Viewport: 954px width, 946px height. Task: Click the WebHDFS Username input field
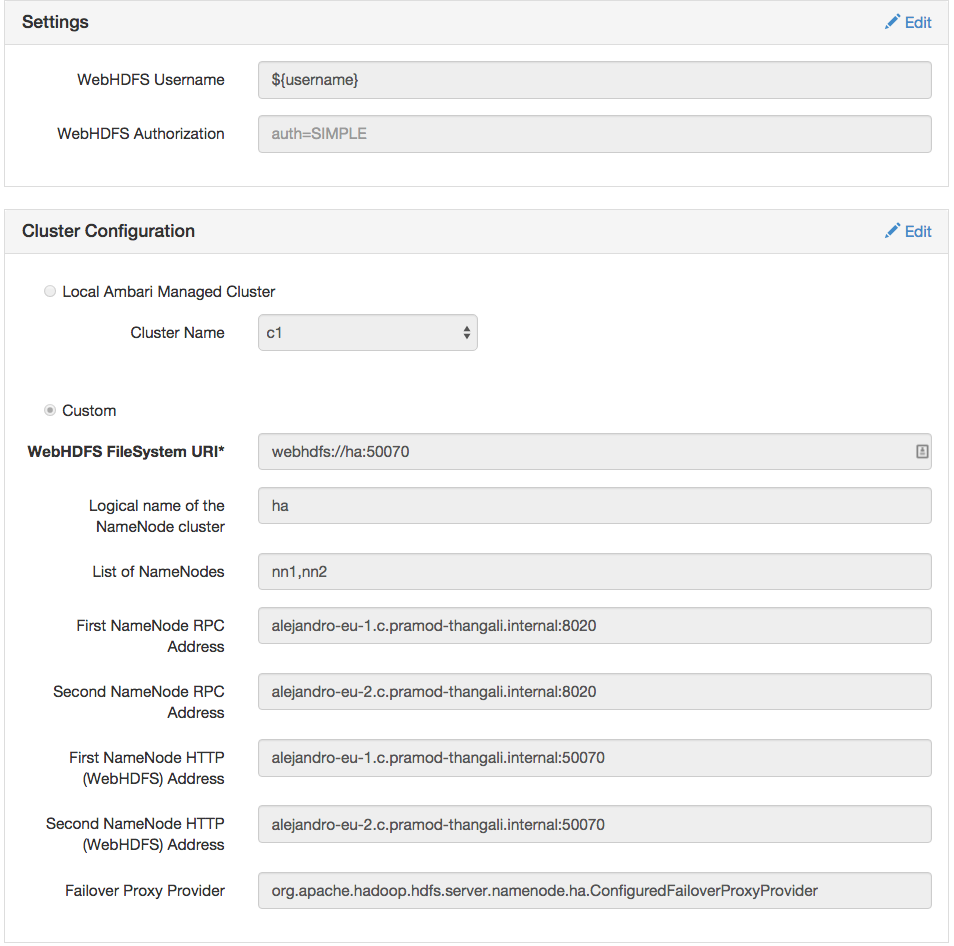tap(594, 79)
